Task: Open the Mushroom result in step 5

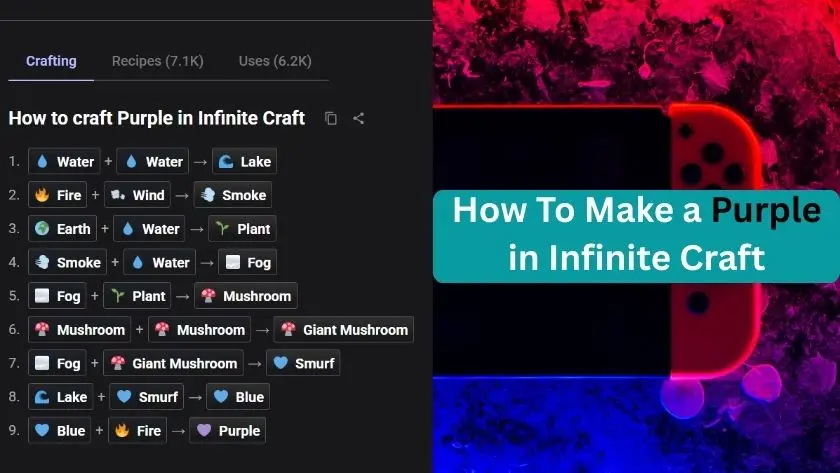Action: (x=246, y=296)
